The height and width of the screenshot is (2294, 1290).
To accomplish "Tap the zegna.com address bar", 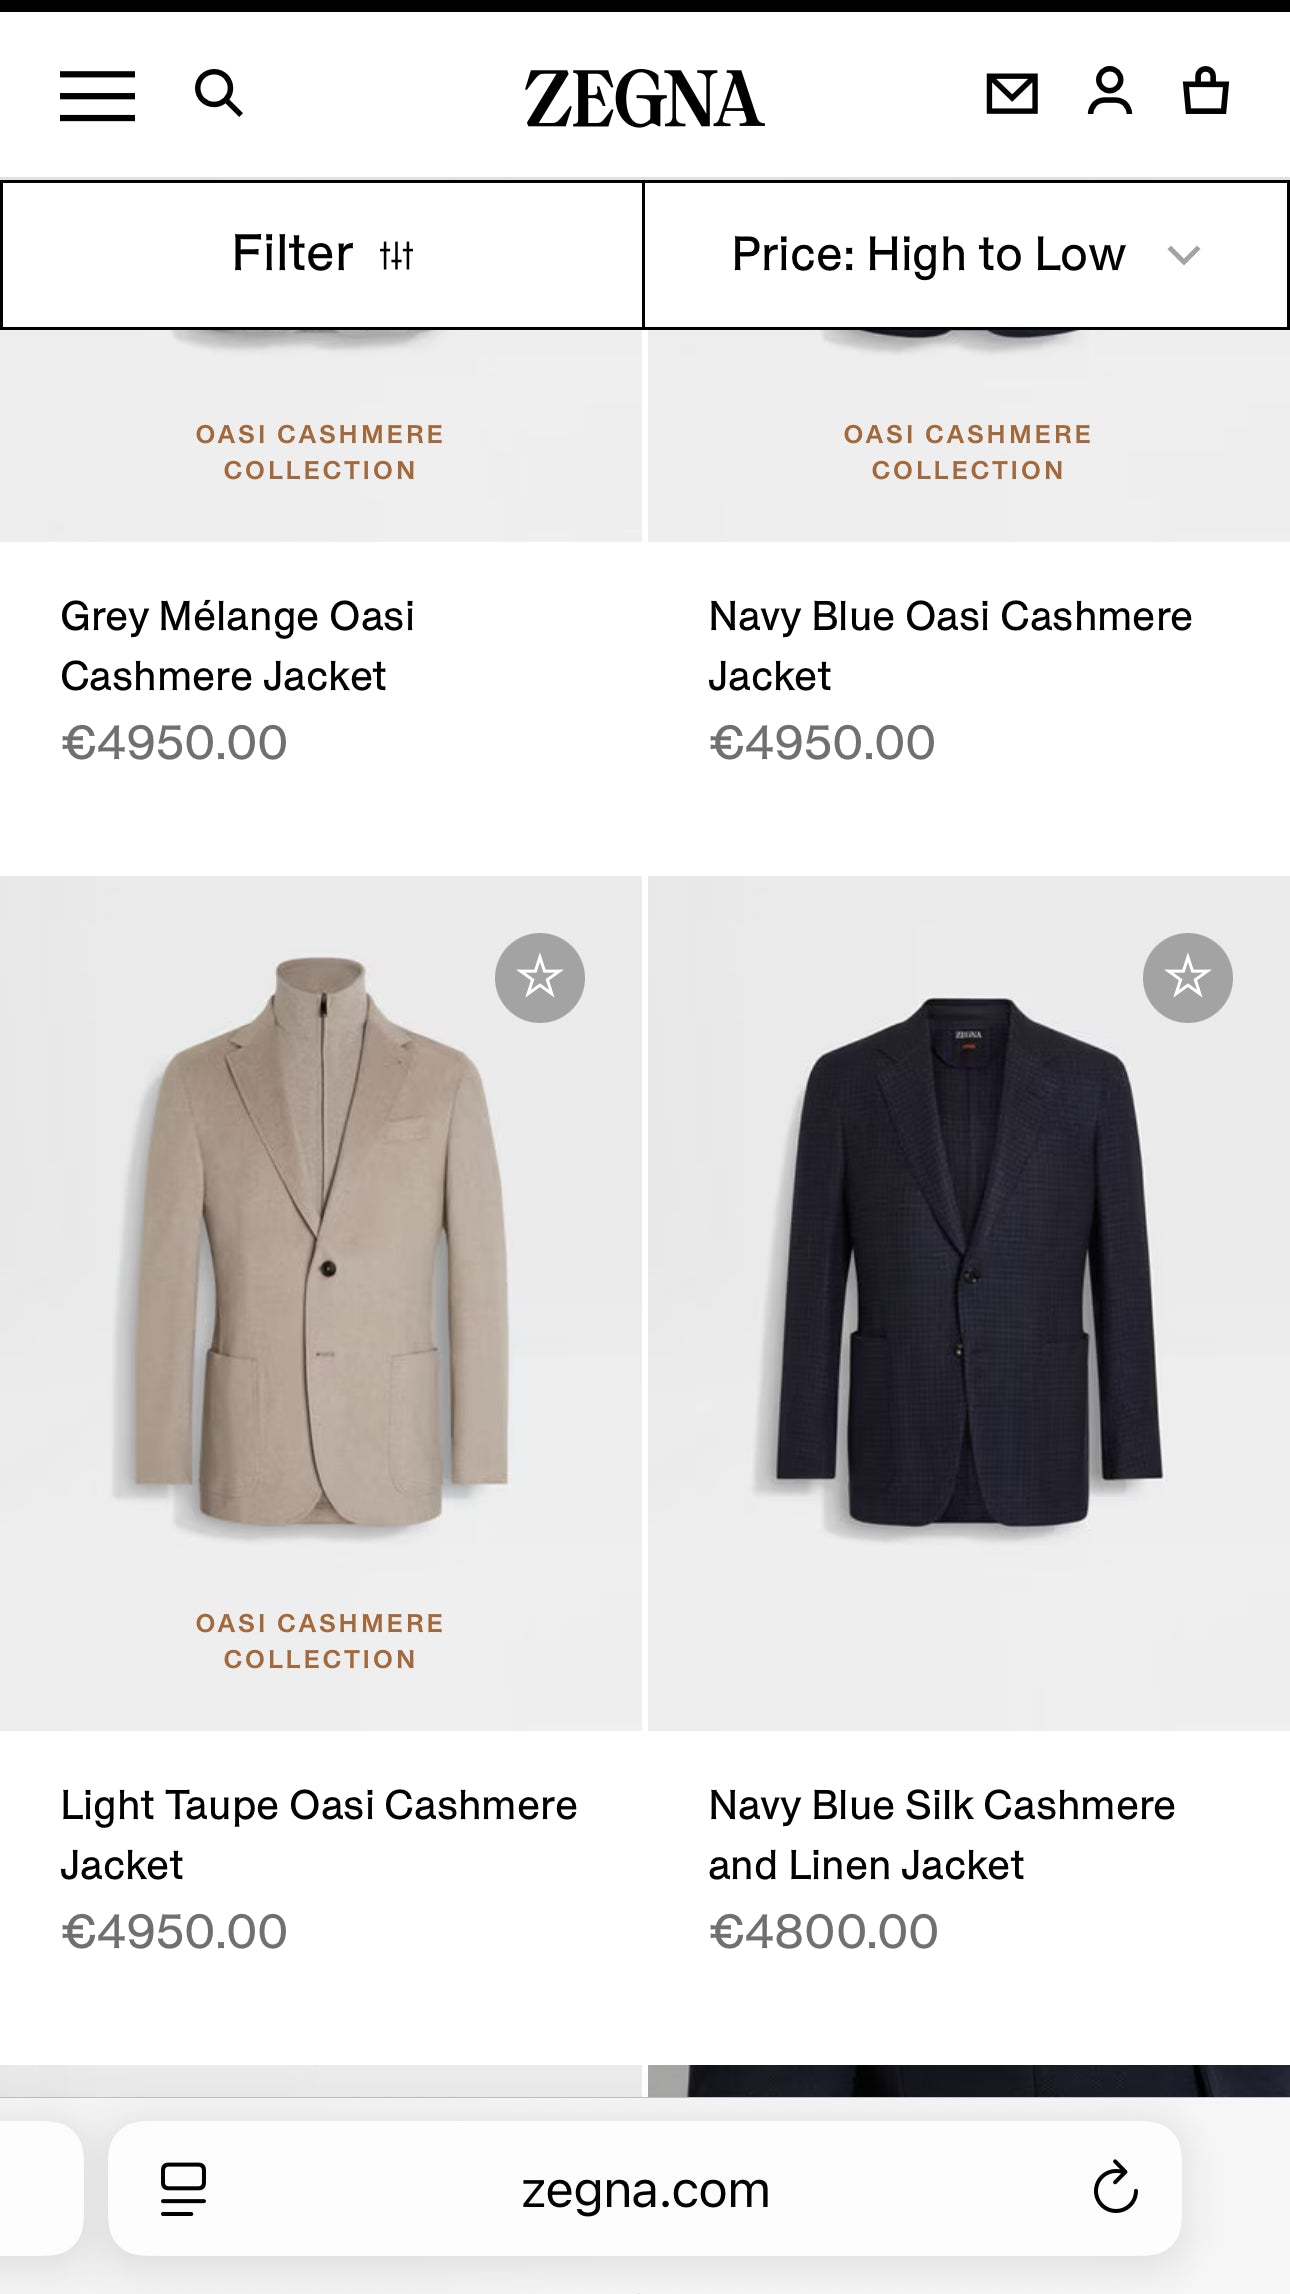I will click(645, 2188).
